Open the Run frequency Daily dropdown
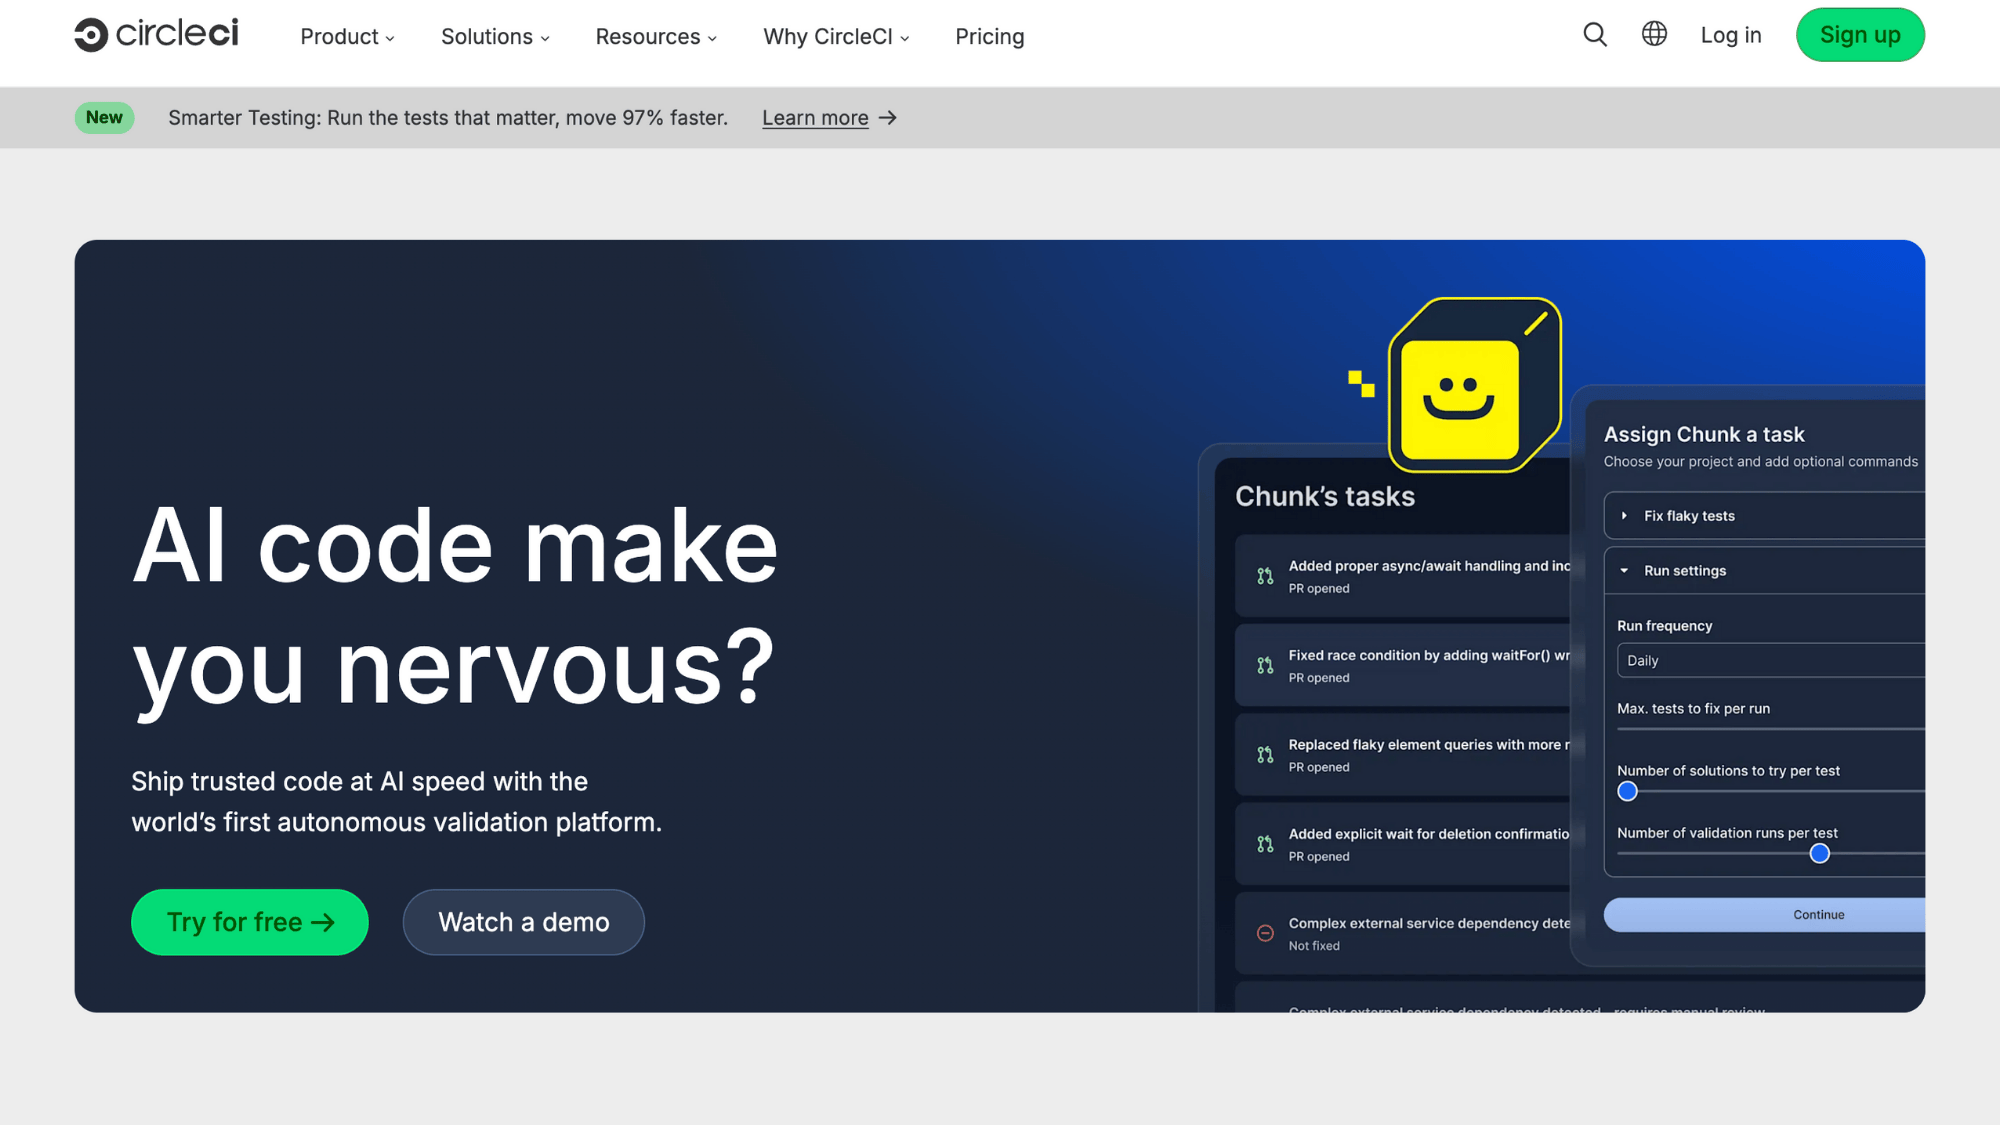The image size is (2000, 1125). (x=1770, y=661)
